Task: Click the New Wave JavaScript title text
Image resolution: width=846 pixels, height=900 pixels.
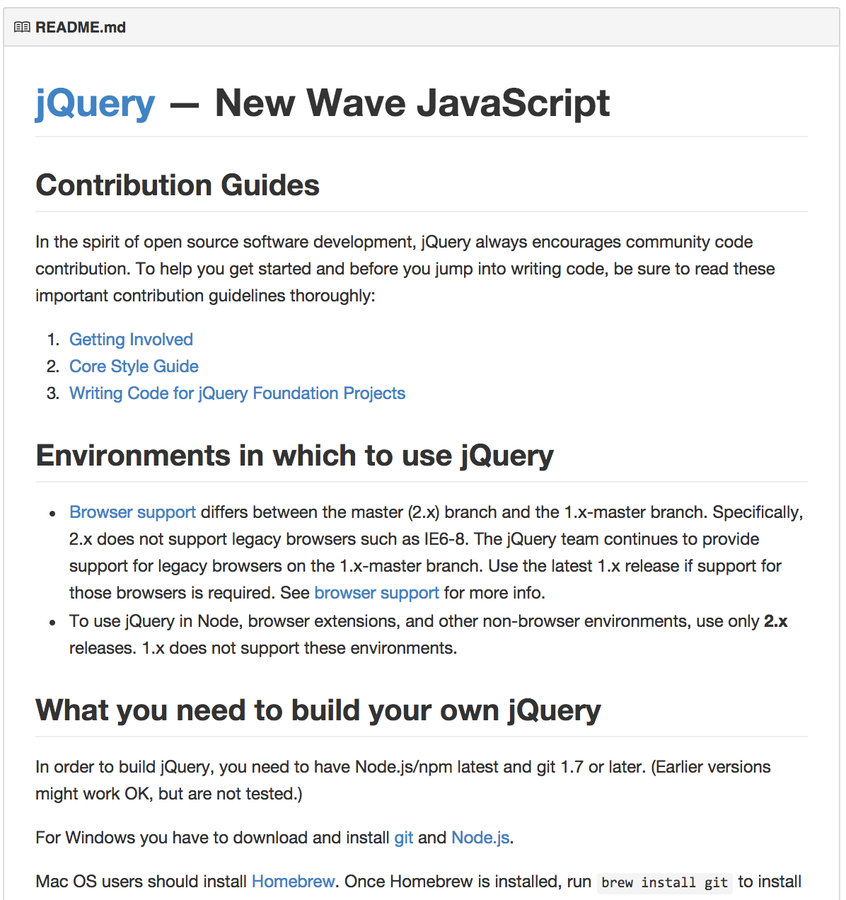Action: tap(412, 103)
